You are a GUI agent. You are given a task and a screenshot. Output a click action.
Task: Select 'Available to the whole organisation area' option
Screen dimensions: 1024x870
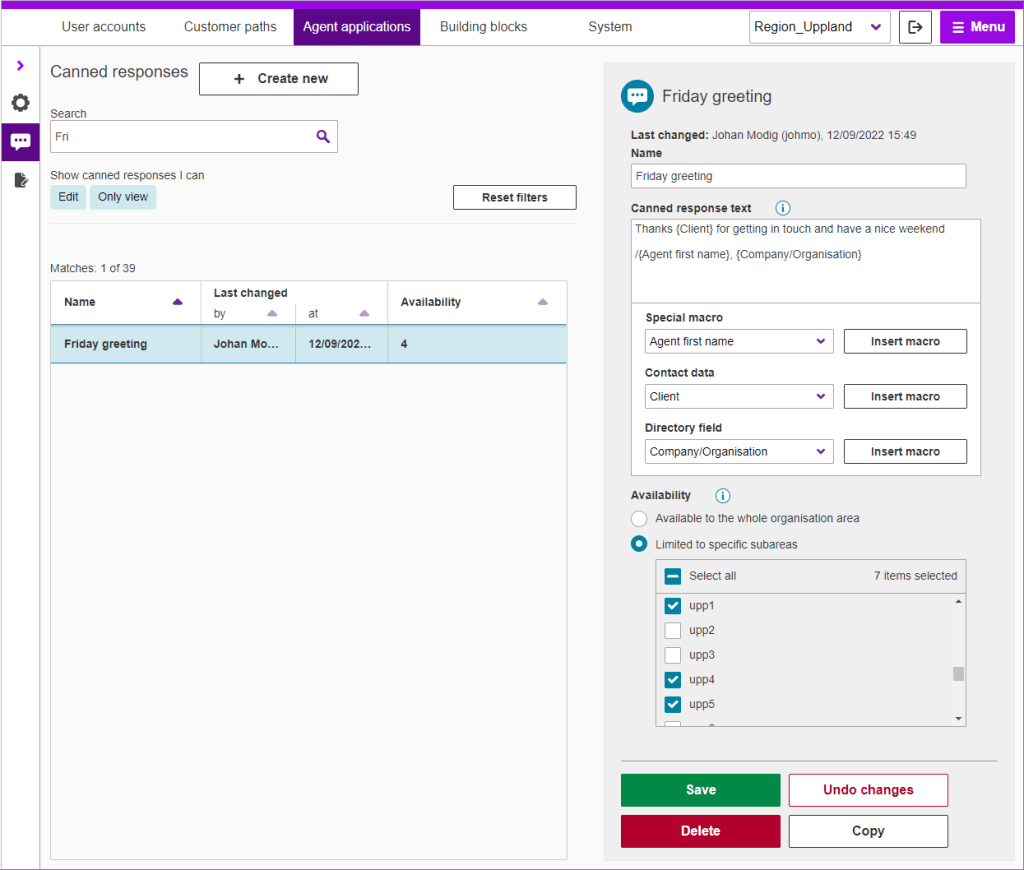tap(639, 519)
